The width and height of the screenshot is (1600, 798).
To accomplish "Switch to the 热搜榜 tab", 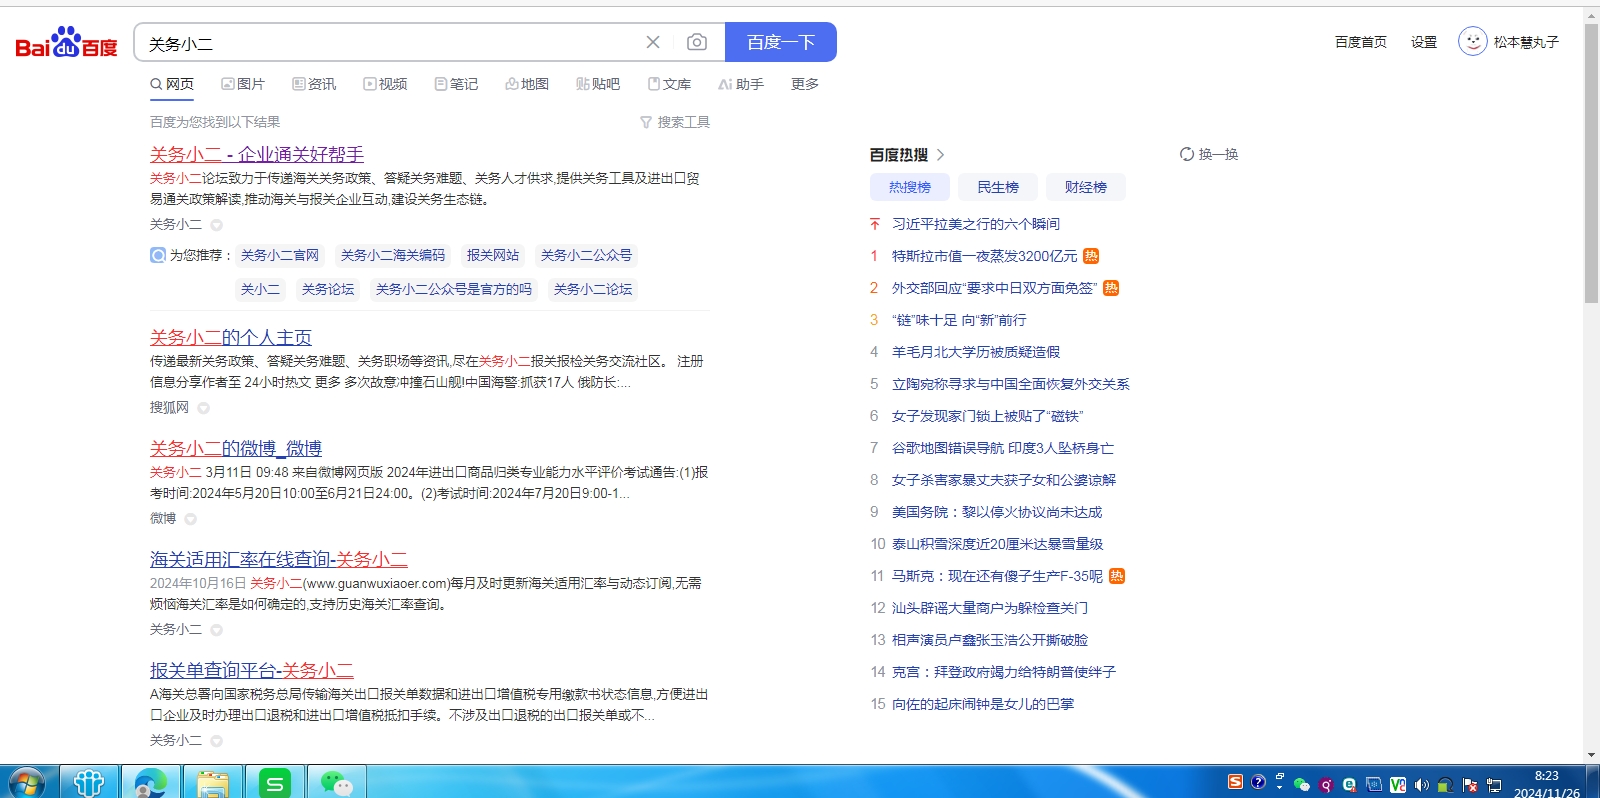I will 910,187.
